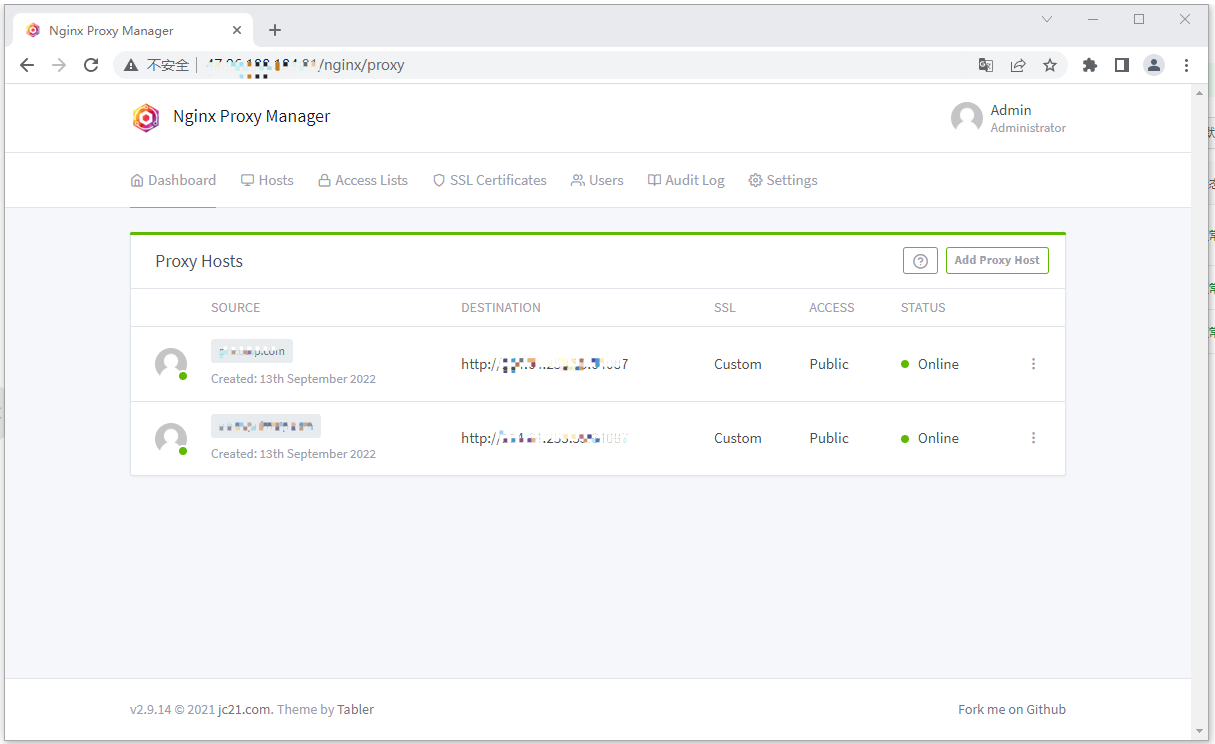The width and height of the screenshot is (1215, 744).
Task: Switch to the Access Lists tab
Action: pos(362,180)
